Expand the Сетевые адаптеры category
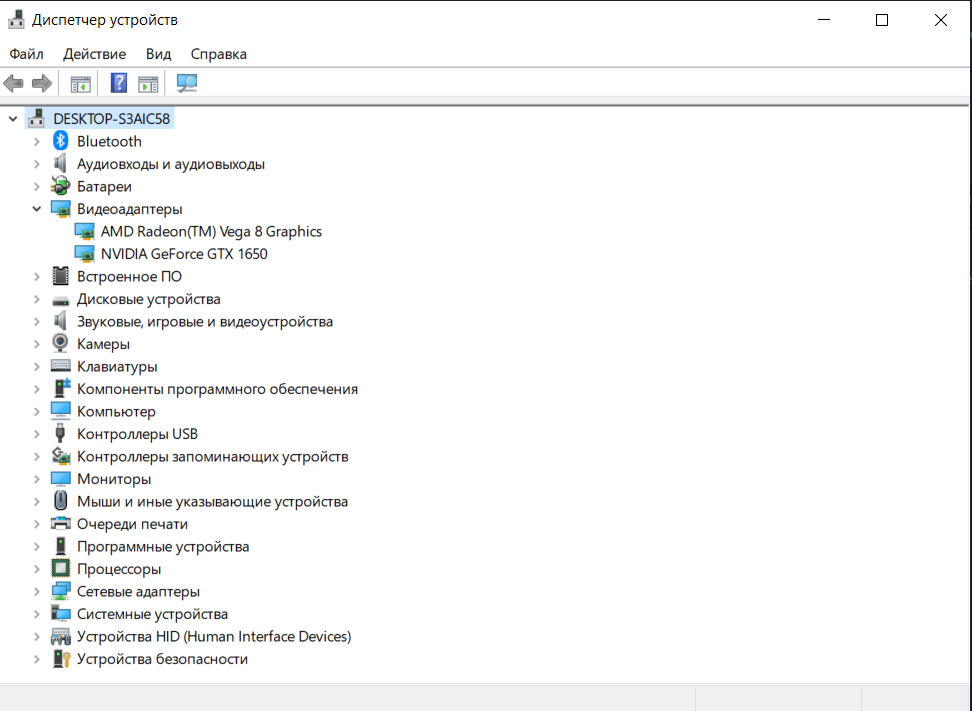This screenshot has width=972, height=711. click(x=37, y=591)
